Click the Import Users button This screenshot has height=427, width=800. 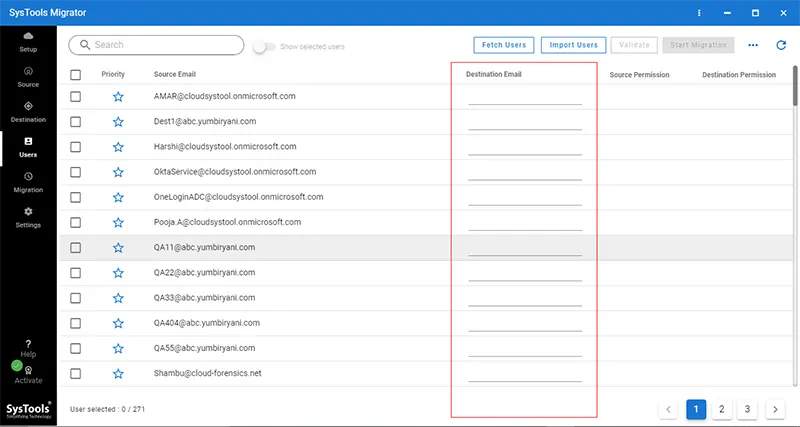click(x=573, y=45)
